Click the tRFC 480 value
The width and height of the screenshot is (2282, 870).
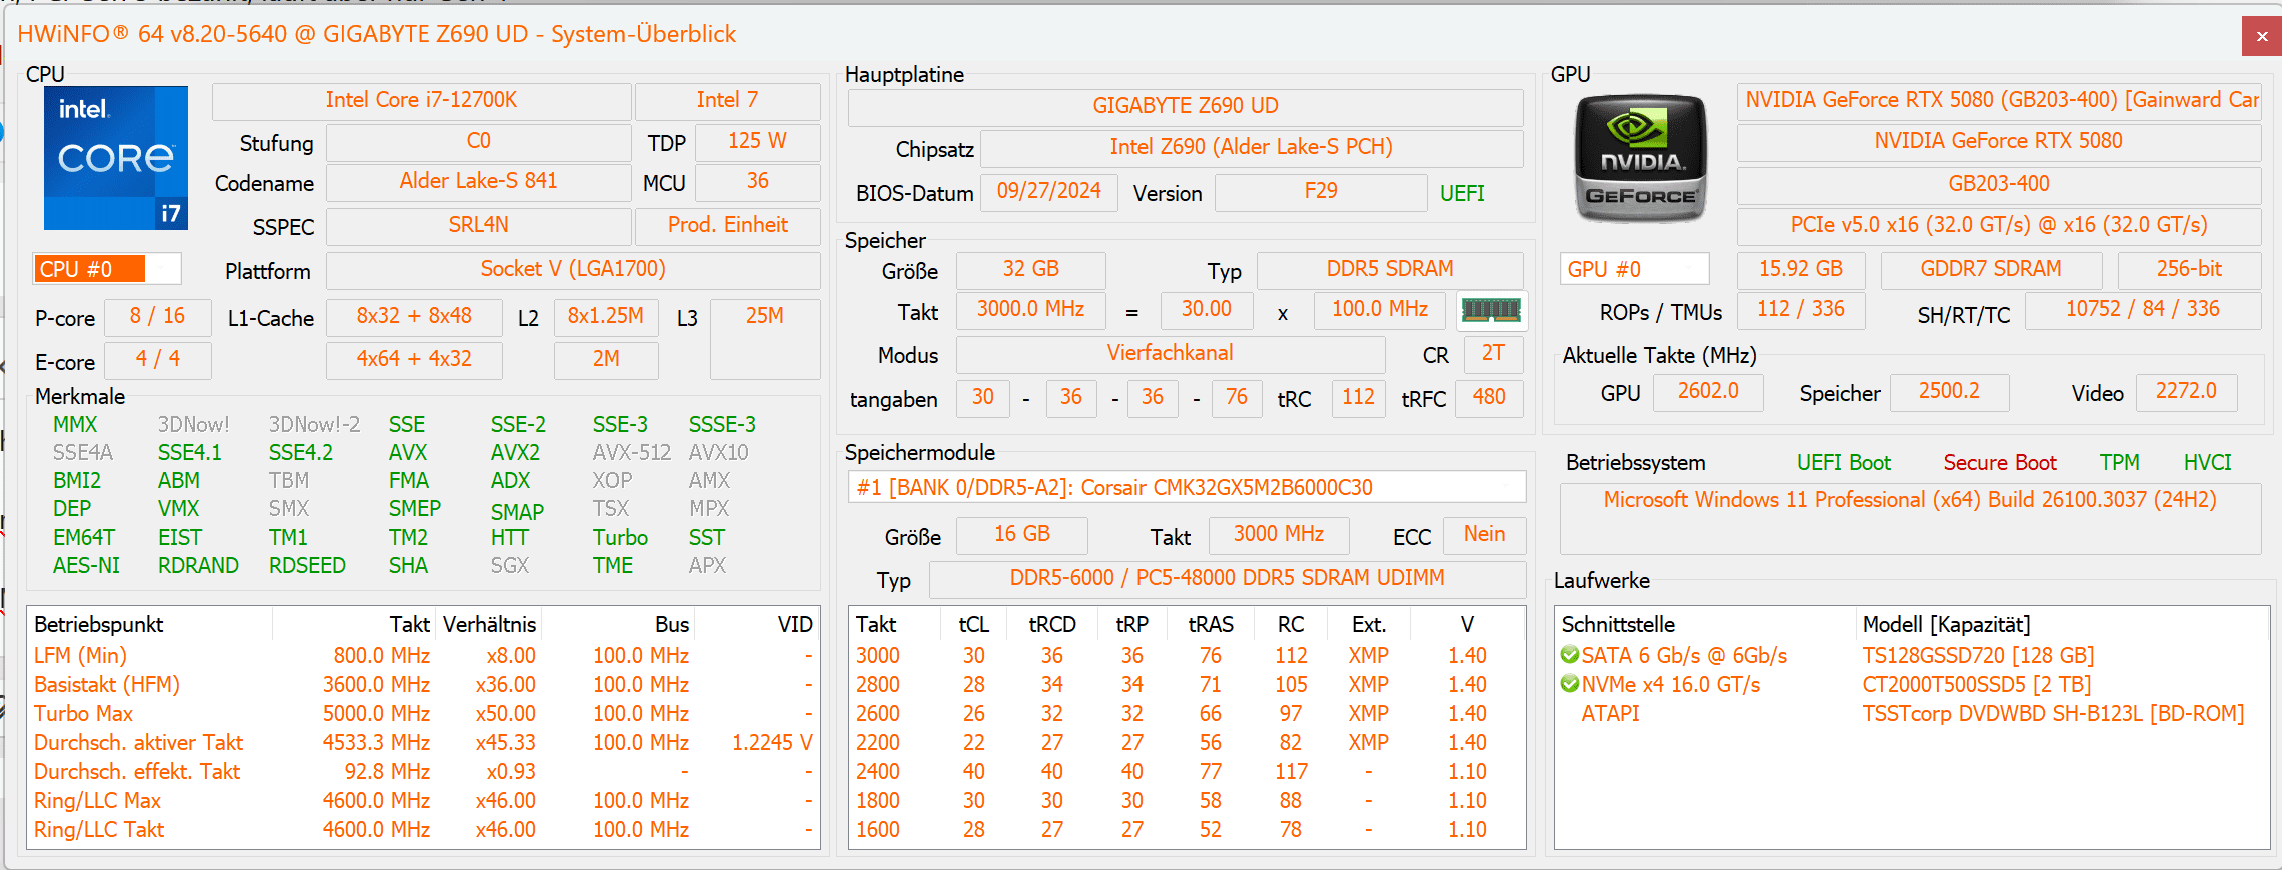1489,397
